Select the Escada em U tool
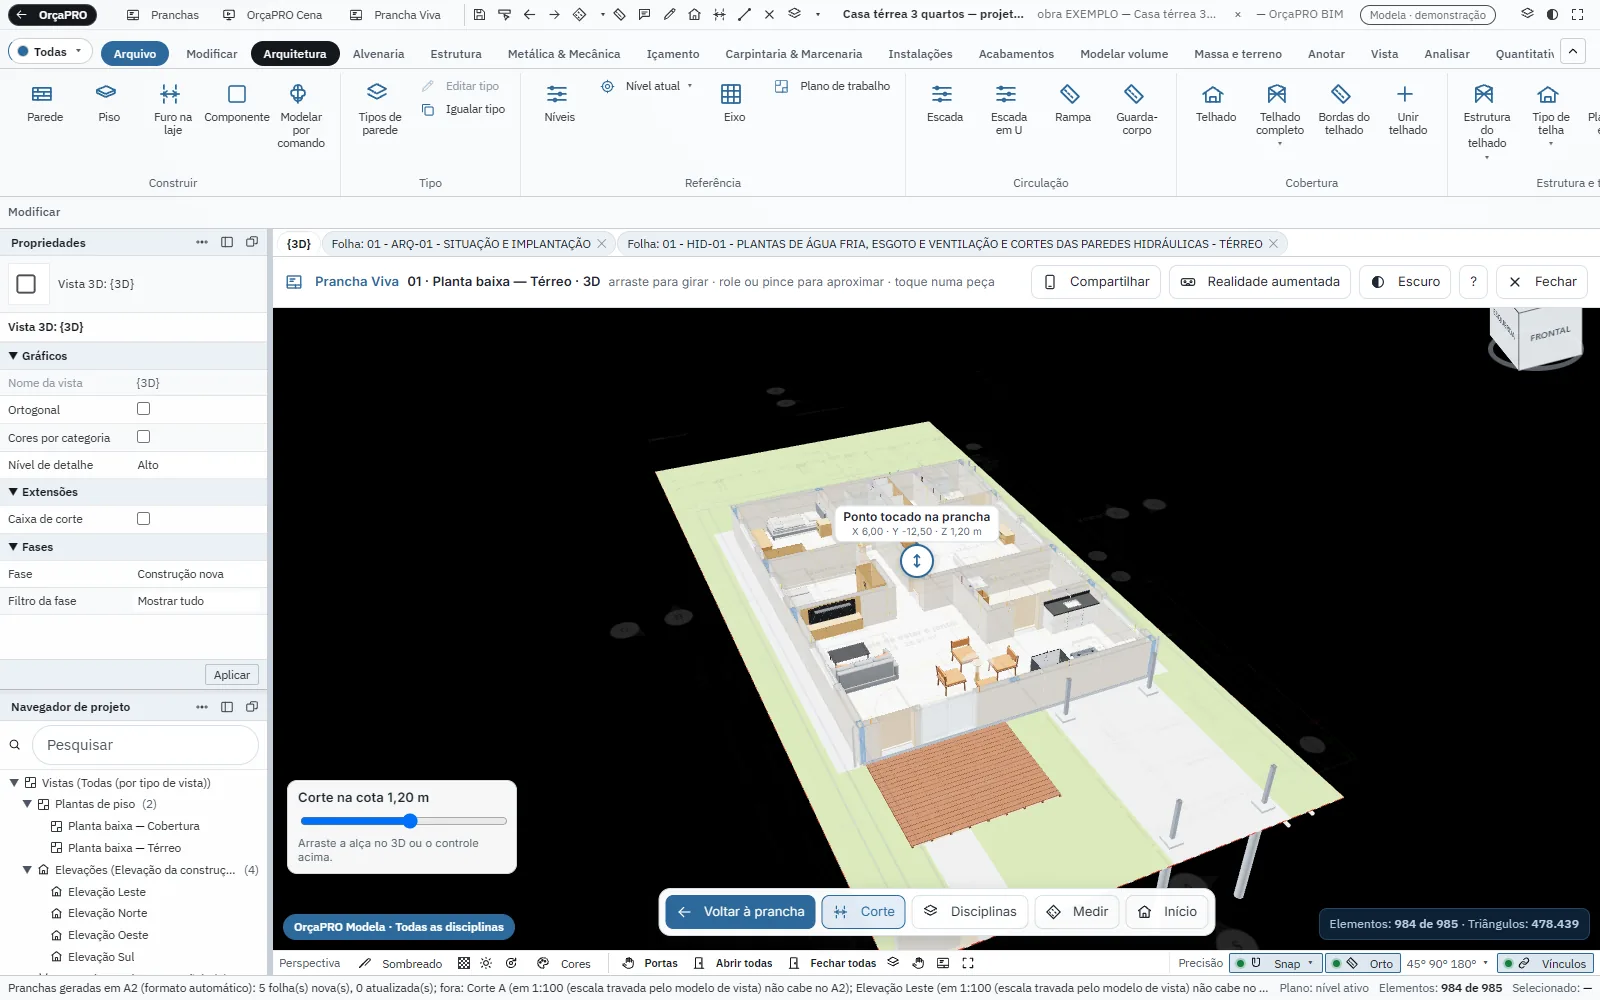 point(1008,109)
